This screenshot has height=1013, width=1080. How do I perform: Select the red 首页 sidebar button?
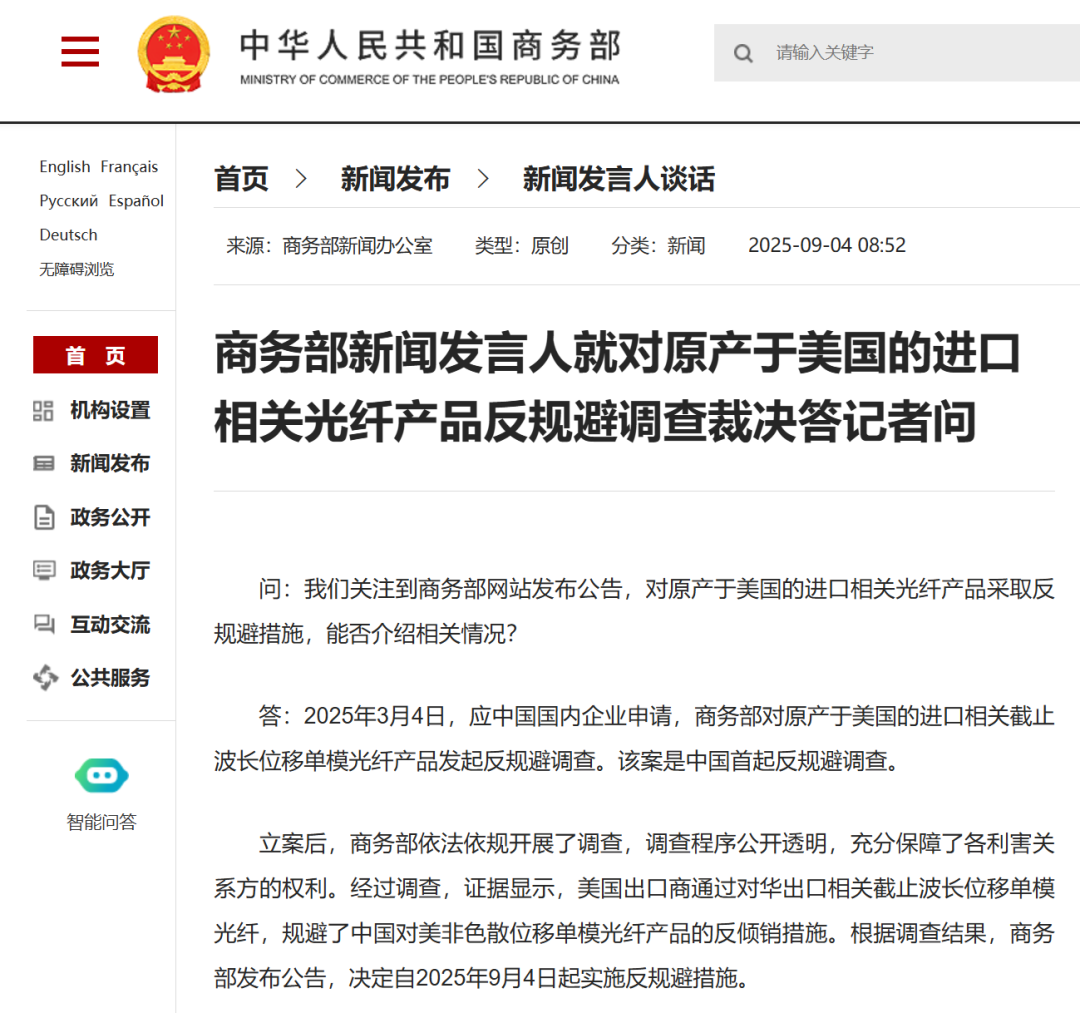click(x=95, y=355)
